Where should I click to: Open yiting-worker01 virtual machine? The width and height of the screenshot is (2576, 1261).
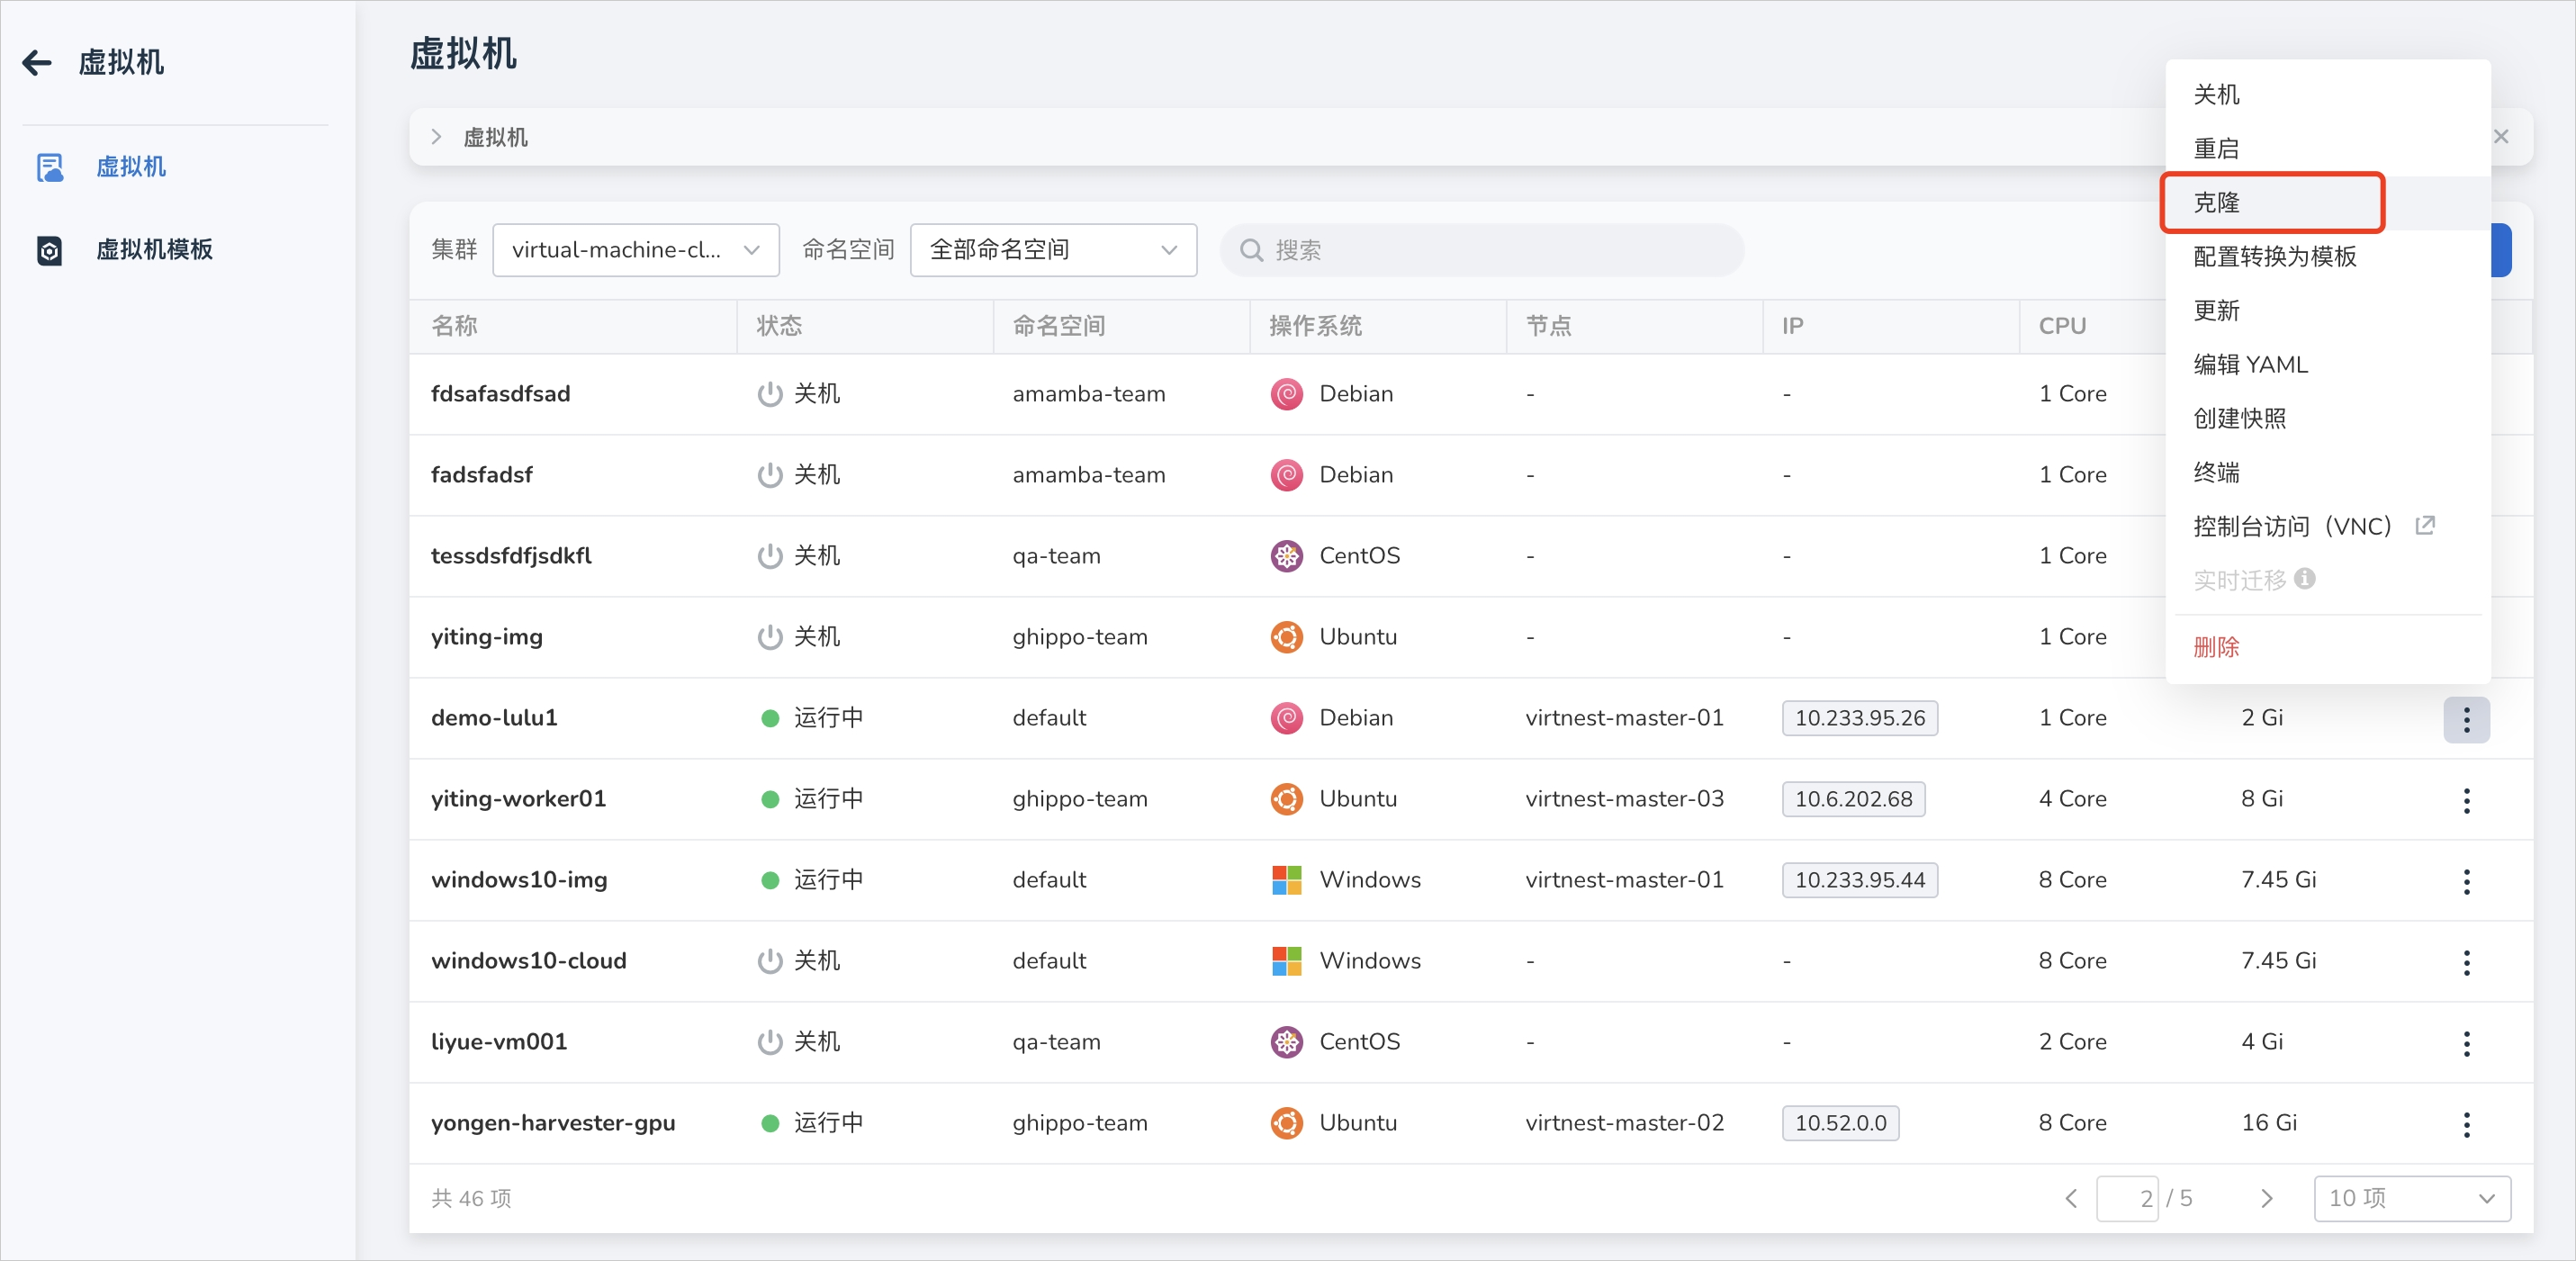tap(518, 799)
